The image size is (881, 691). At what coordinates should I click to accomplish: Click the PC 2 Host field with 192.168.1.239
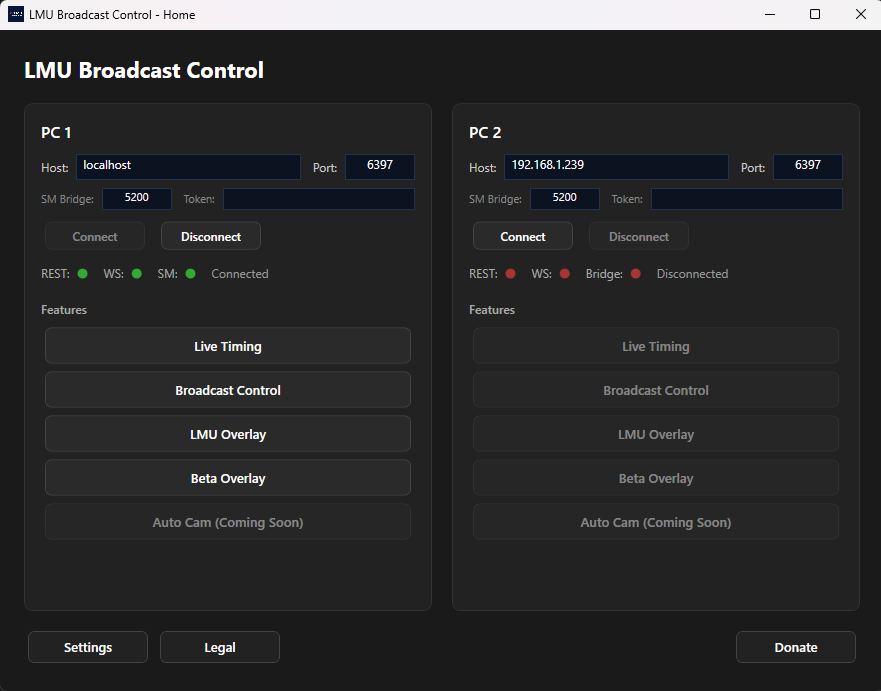point(616,167)
